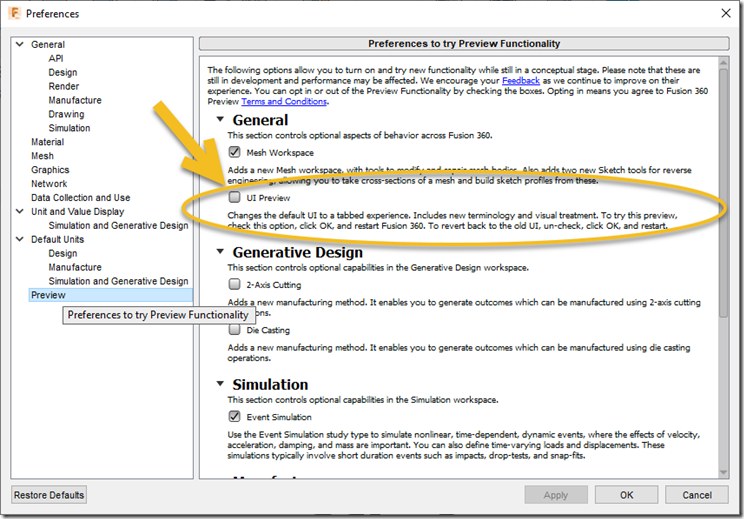Screen dimensions: 744x519
Task: Confirm with the OK button
Action: pyautogui.click(x=626, y=495)
